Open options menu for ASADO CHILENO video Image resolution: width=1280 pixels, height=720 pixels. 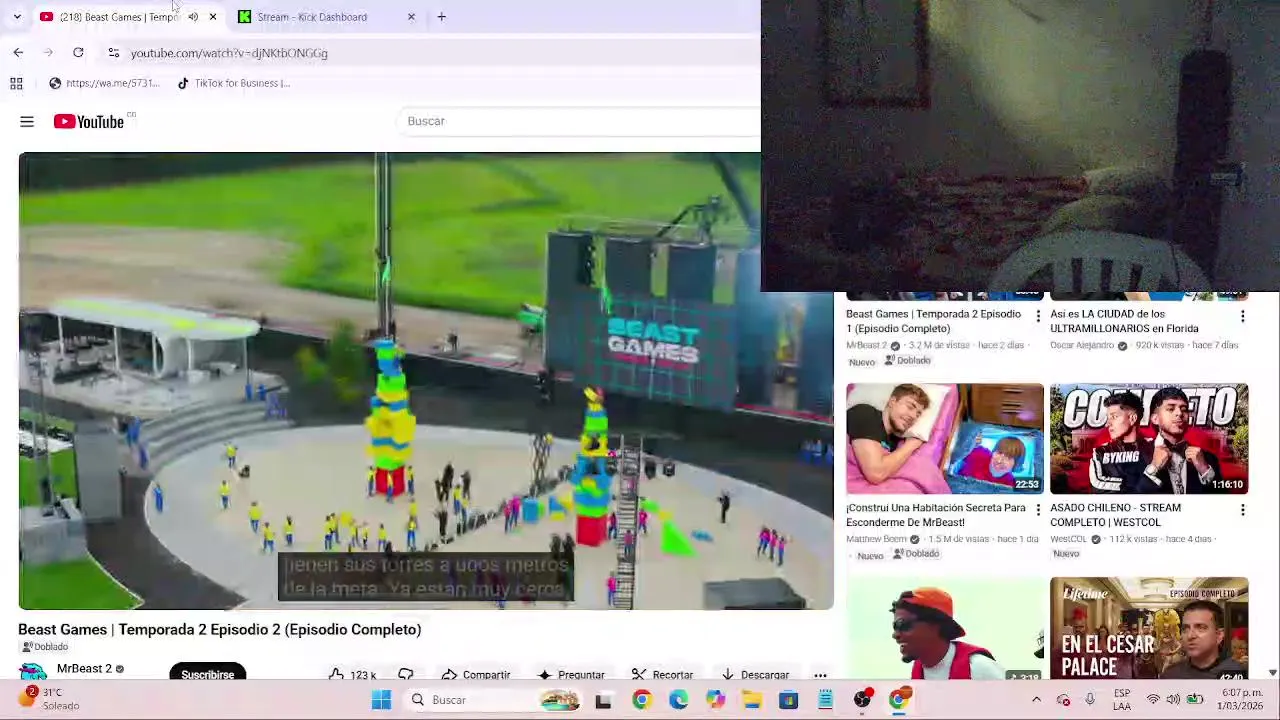[x=1243, y=510]
